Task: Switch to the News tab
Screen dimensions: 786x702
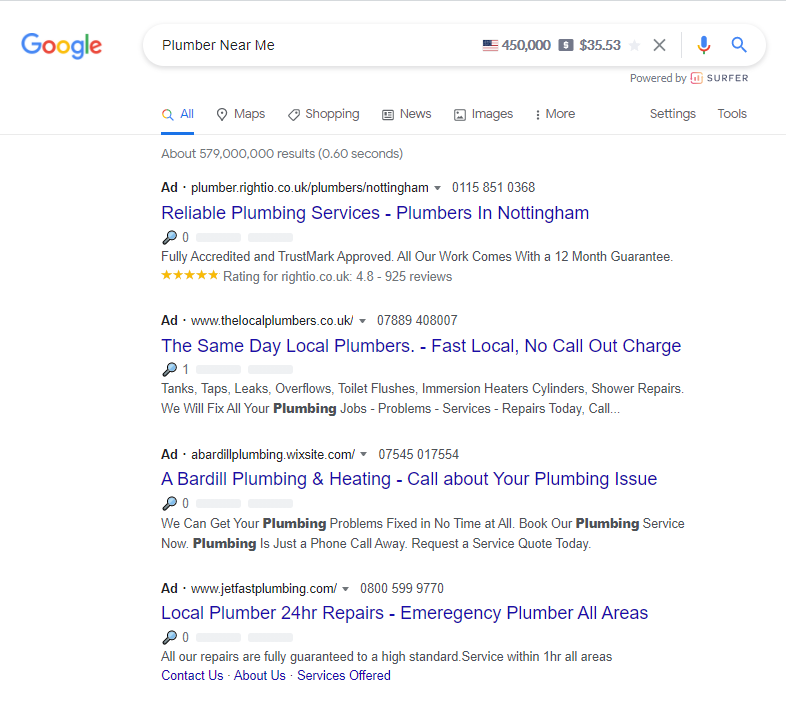Action: (x=407, y=114)
